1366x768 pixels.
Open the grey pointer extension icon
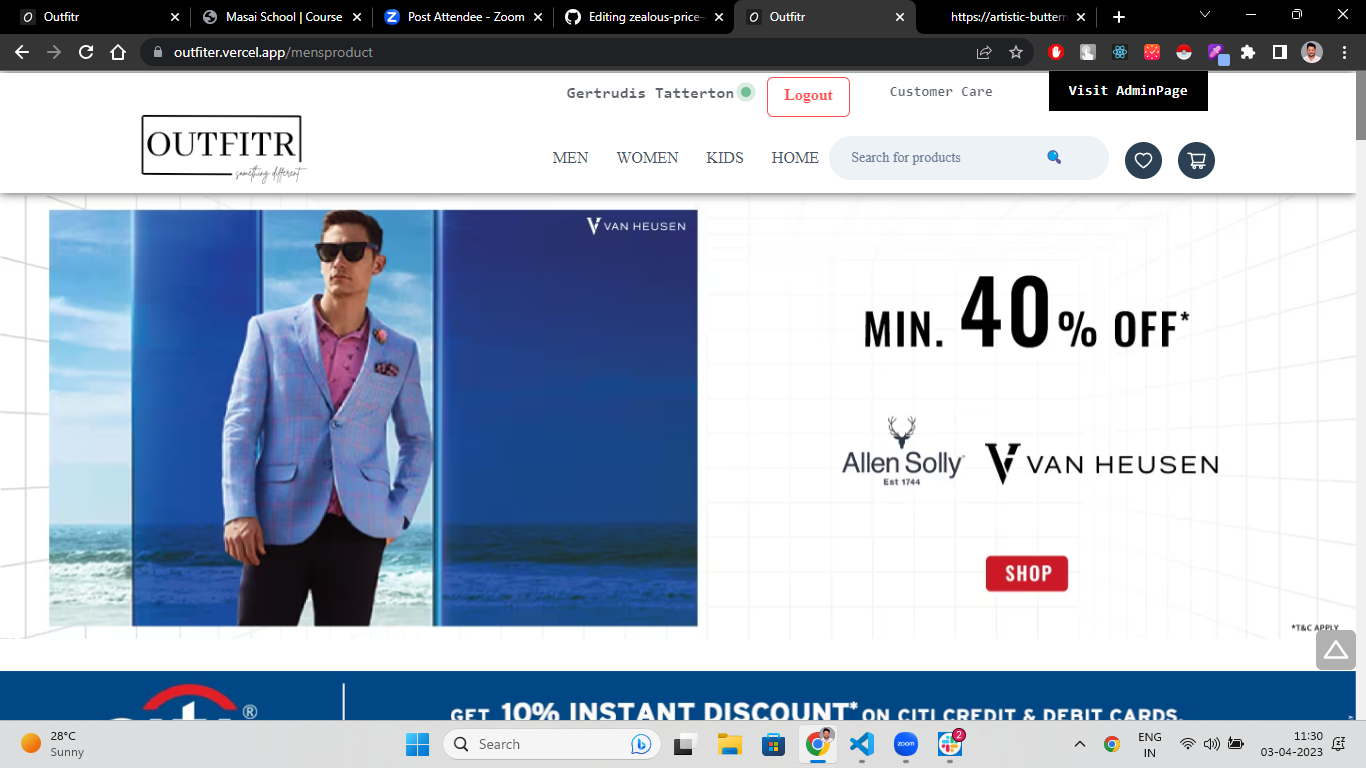1088,52
